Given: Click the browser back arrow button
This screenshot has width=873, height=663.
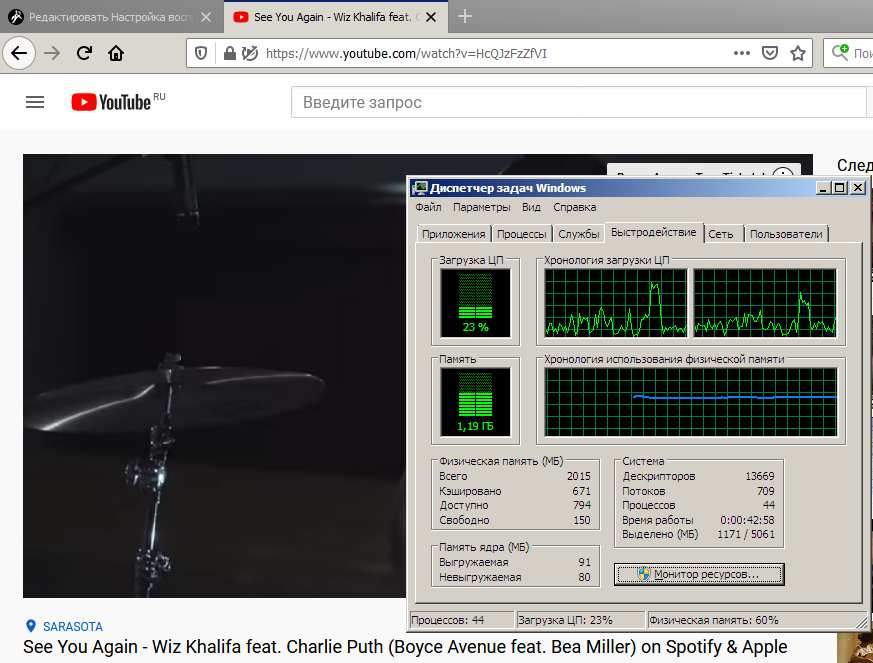Looking at the screenshot, I should pyautogui.click(x=19, y=53).
